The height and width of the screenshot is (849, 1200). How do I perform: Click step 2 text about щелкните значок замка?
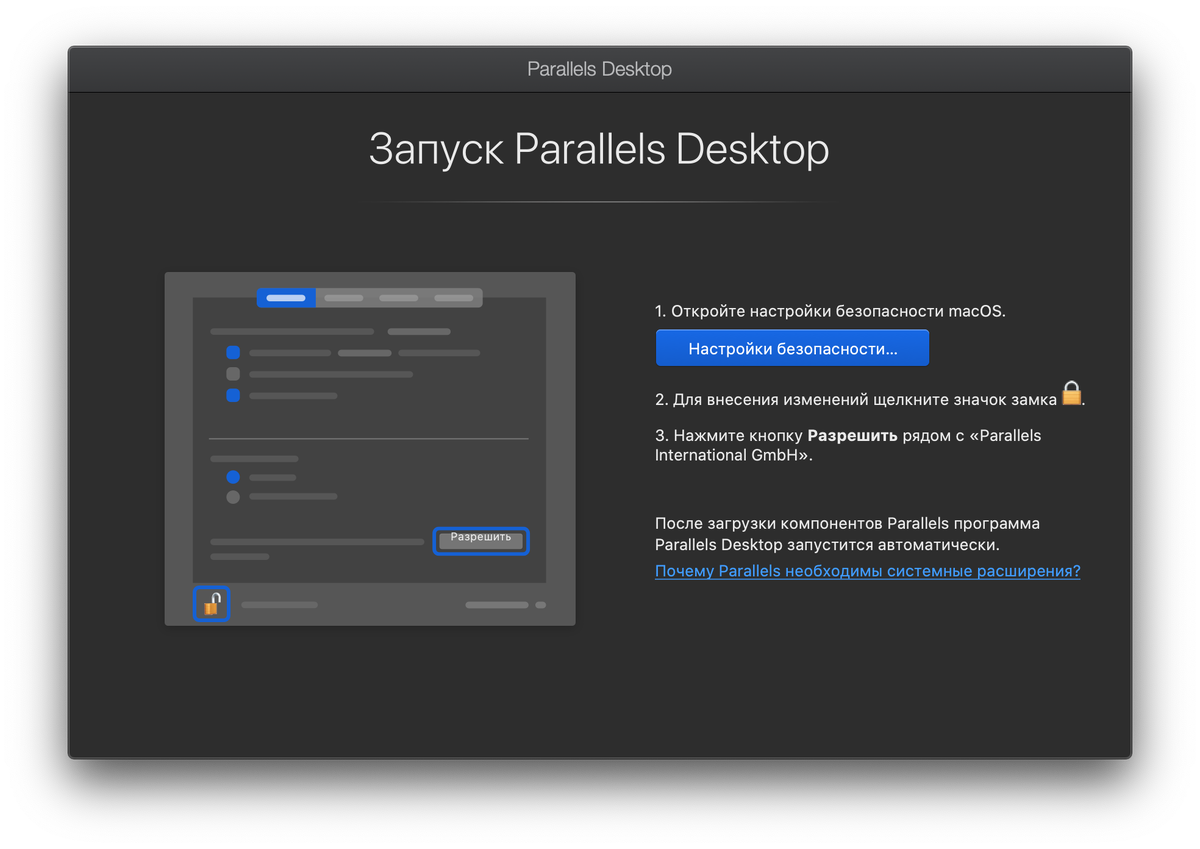pyautogui.click(x=856, y=399)
